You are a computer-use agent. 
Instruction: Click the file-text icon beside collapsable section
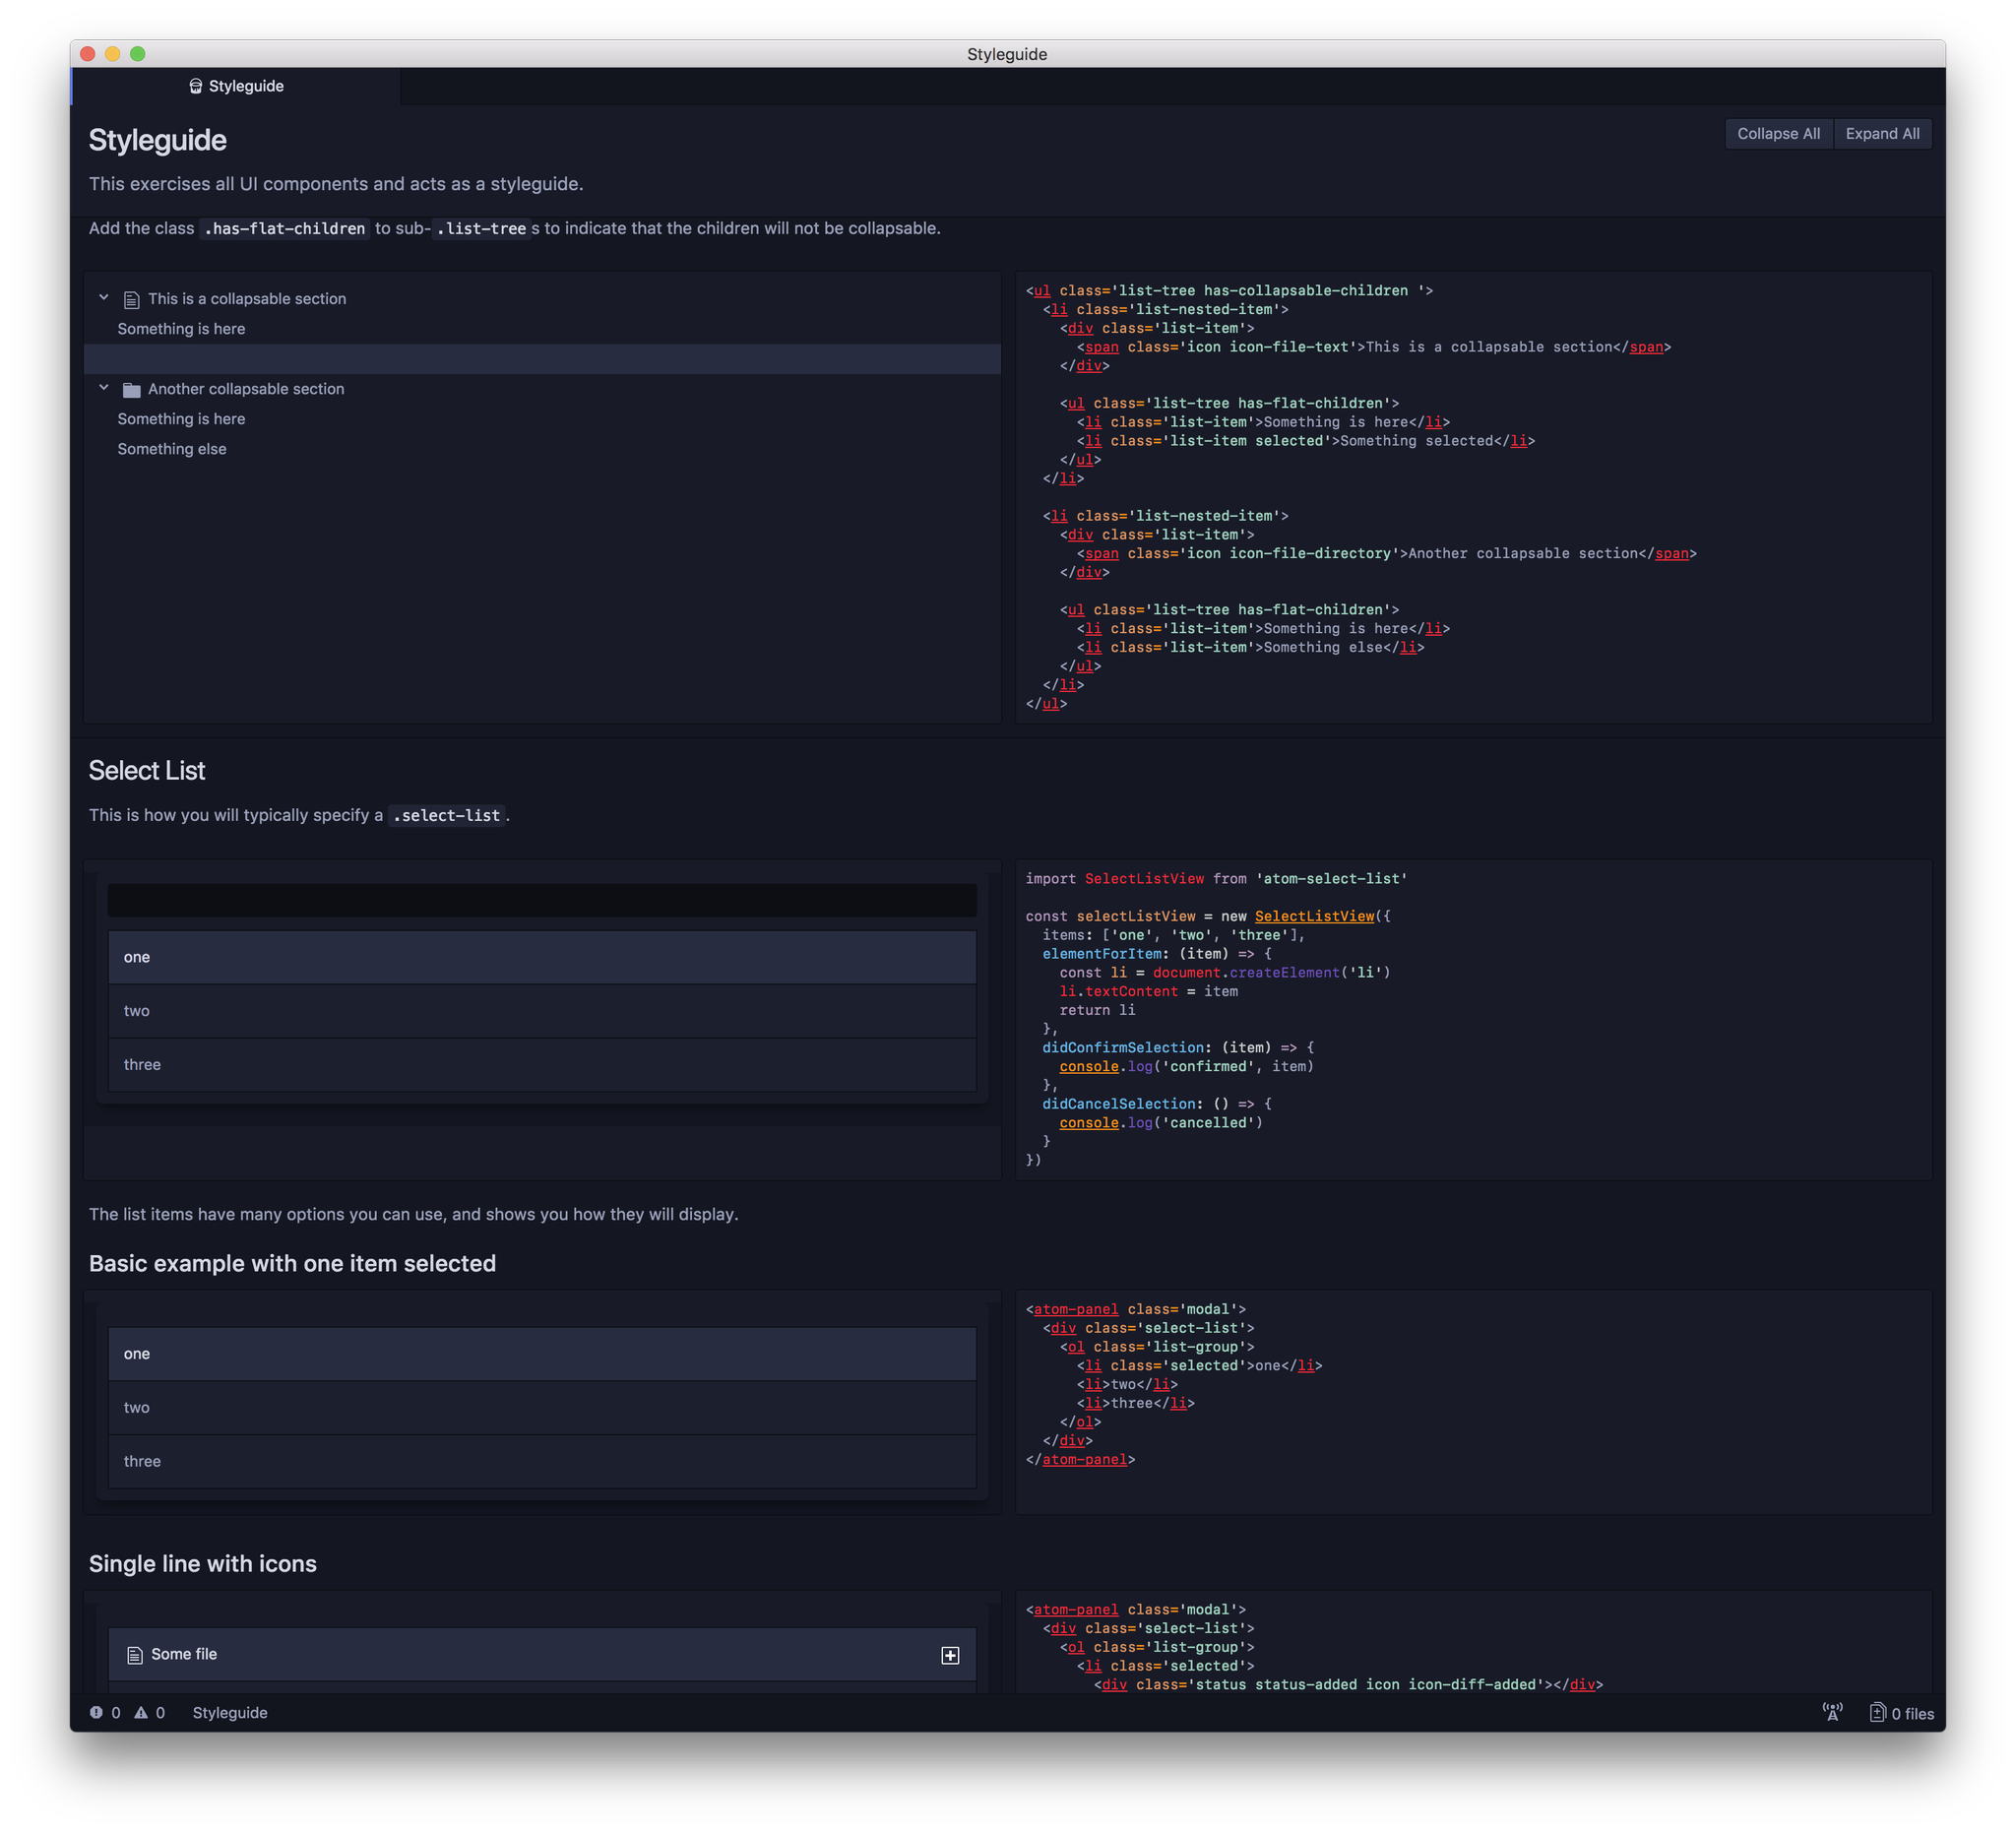[x=131, y=300]
